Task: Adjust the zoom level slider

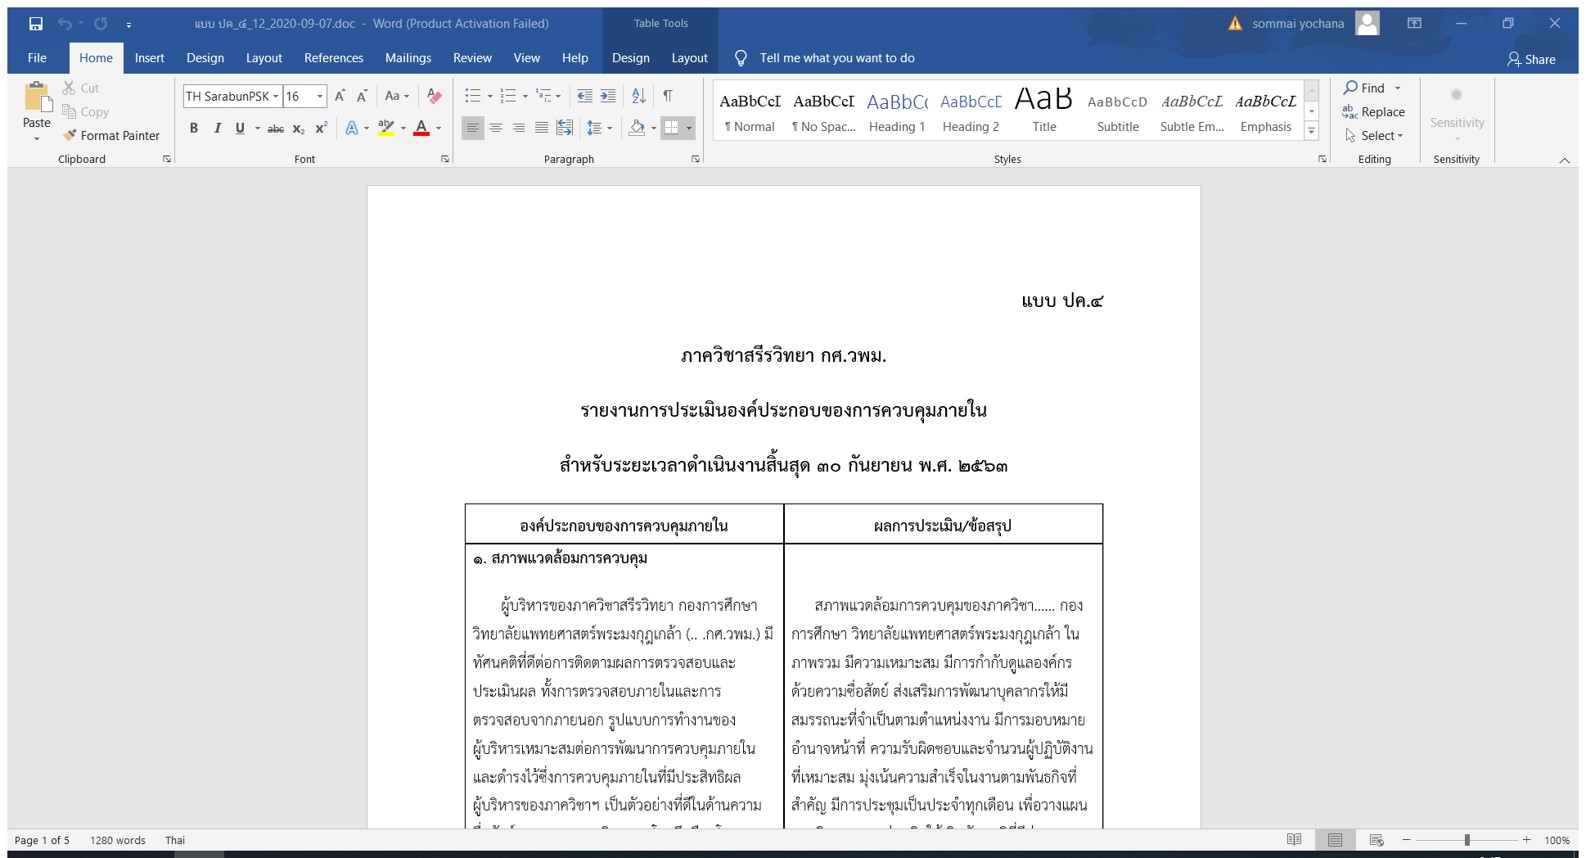Action: [x=1467, y=840]
